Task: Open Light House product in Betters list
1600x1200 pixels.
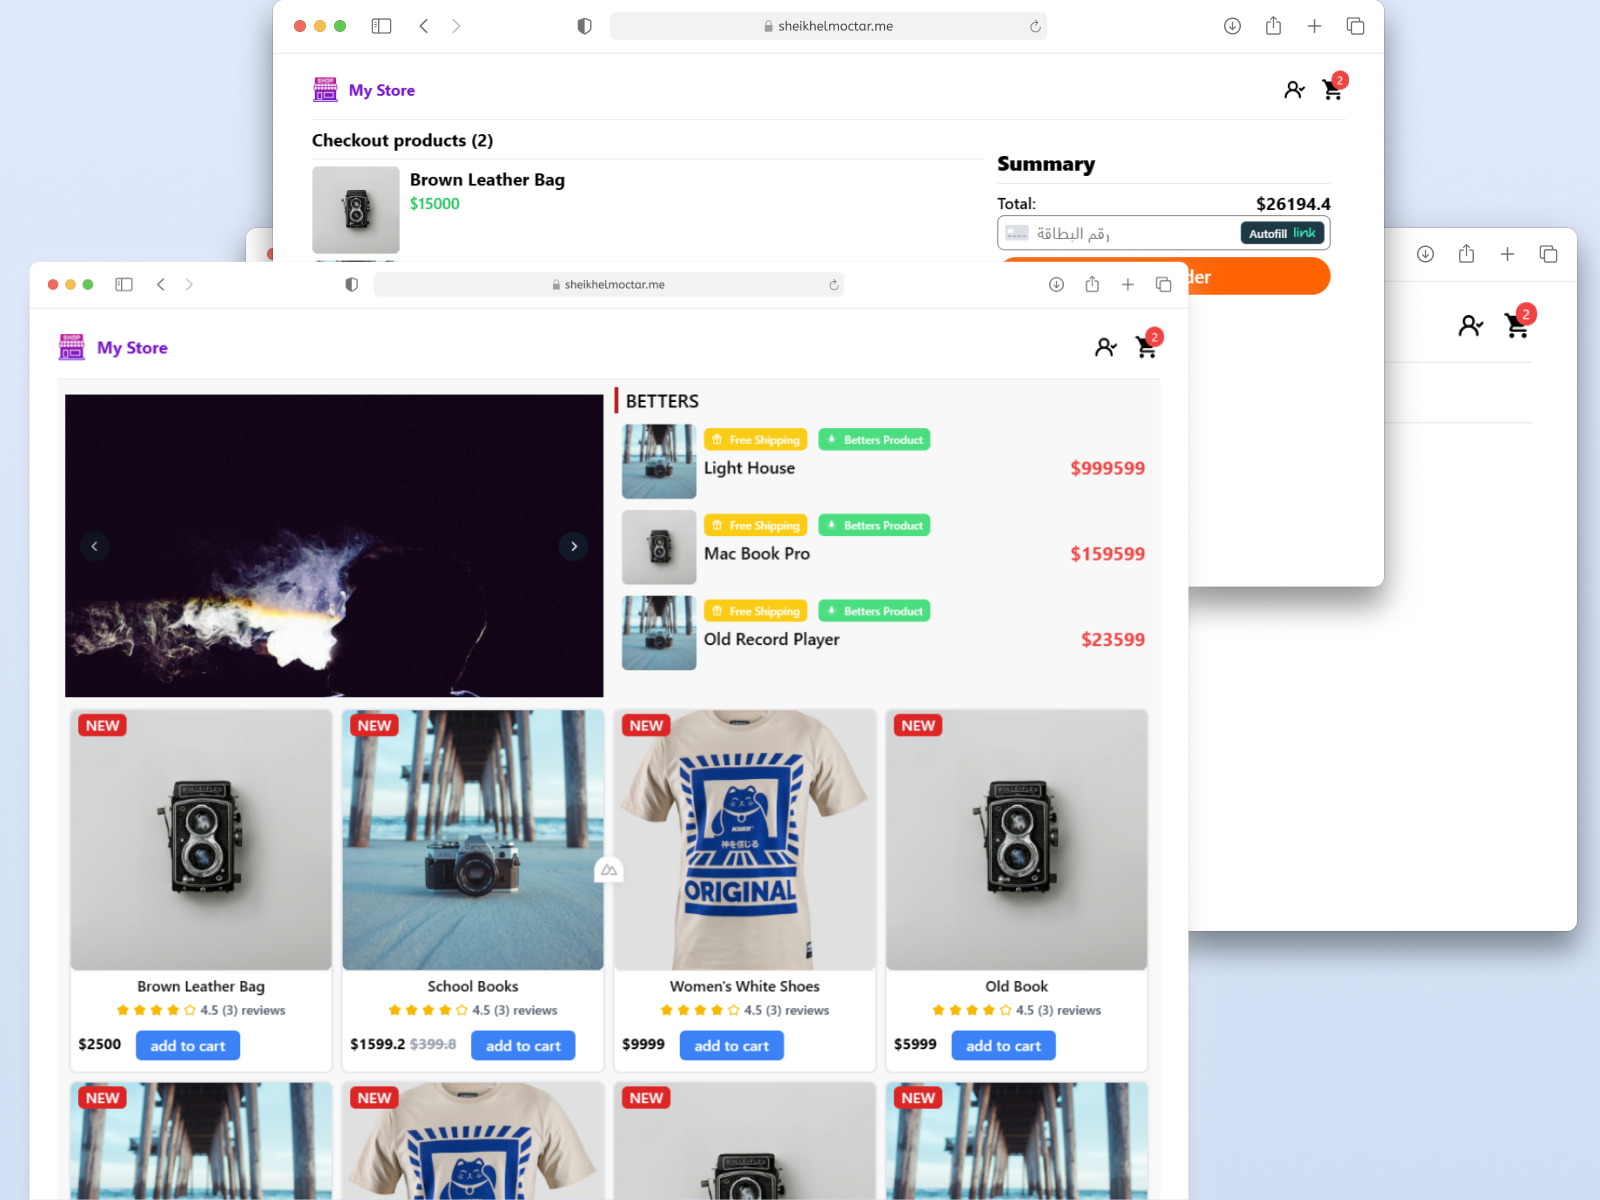Action: (750, 468)
